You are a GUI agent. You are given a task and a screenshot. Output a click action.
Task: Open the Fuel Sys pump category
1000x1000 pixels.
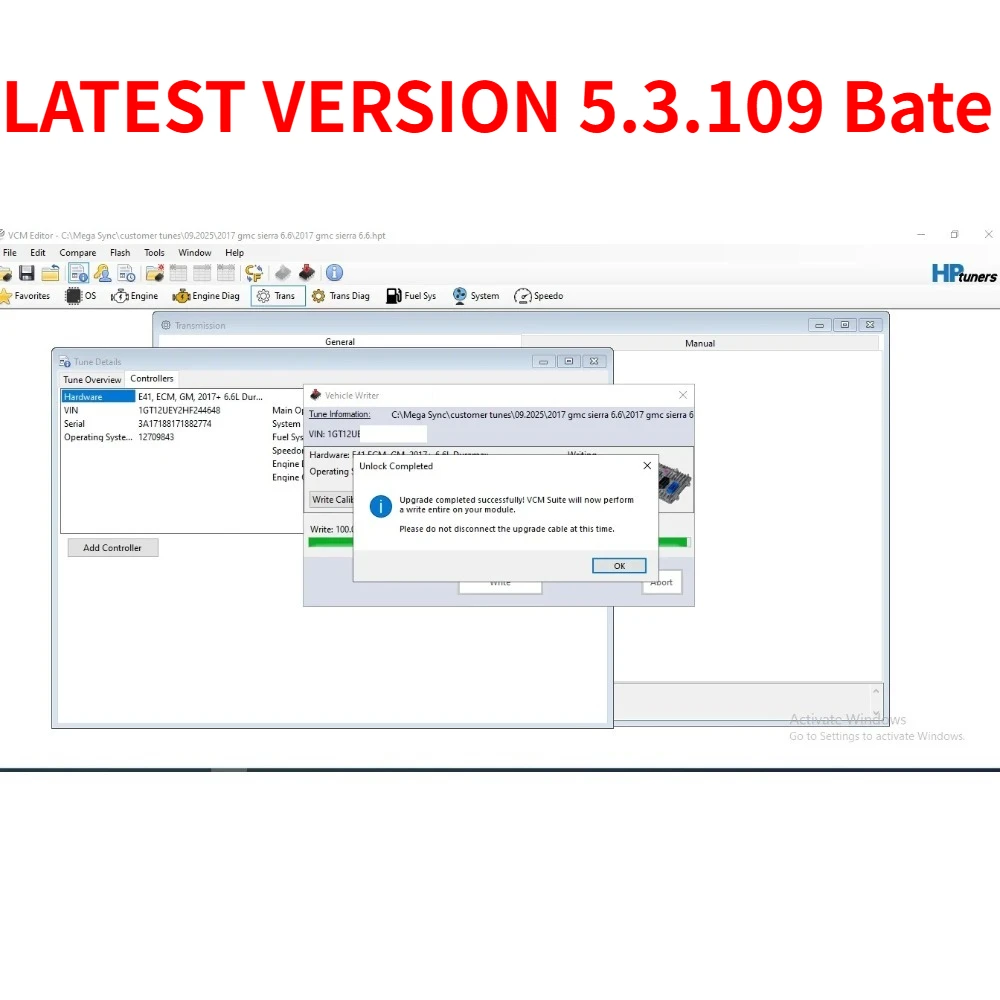411,296
